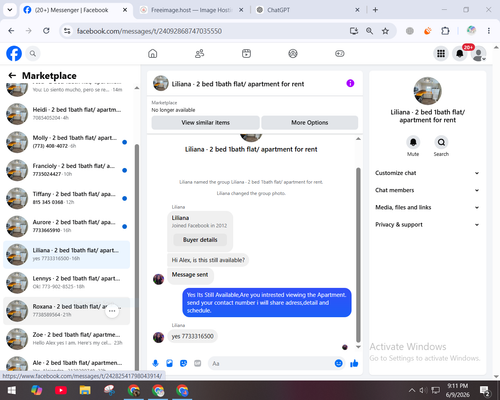Screen dimensions: 500x400
Task: Open Lennys' apartment conversation
Action: click(x=67, y=283)
